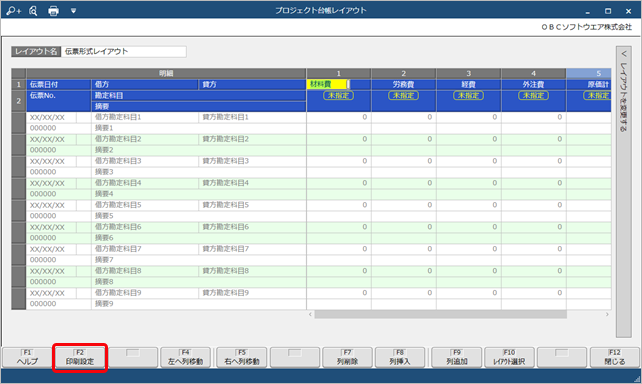Click 未指定 button under 原価計
The width and height of the screenshot is (642, 384).
tap(597, 95)
